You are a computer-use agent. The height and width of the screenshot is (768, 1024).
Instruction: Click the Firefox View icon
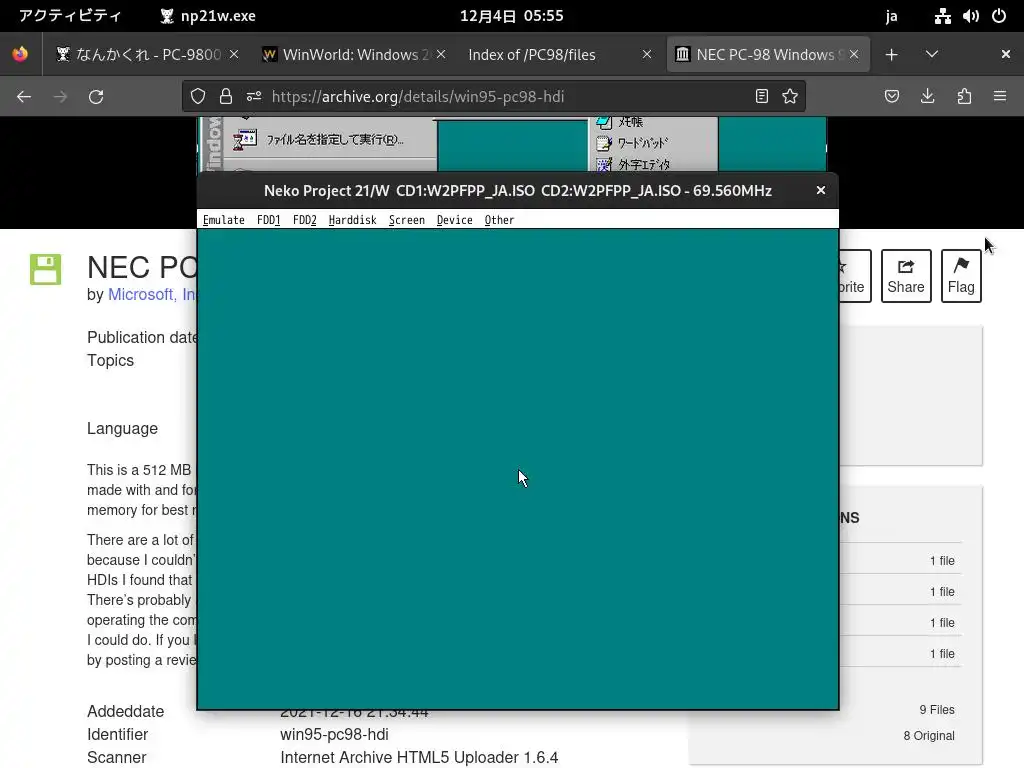point(20,54)
